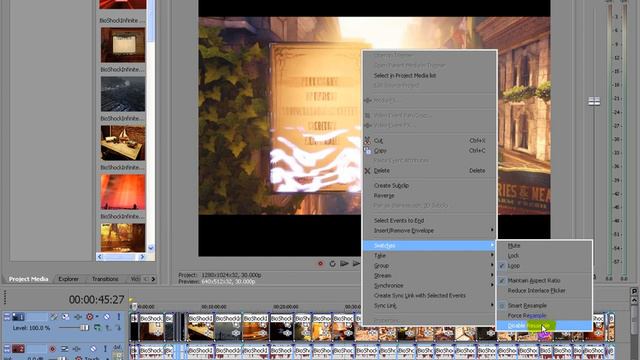
Task: Uncheck the Loop switch
Action: click(544, 266)
